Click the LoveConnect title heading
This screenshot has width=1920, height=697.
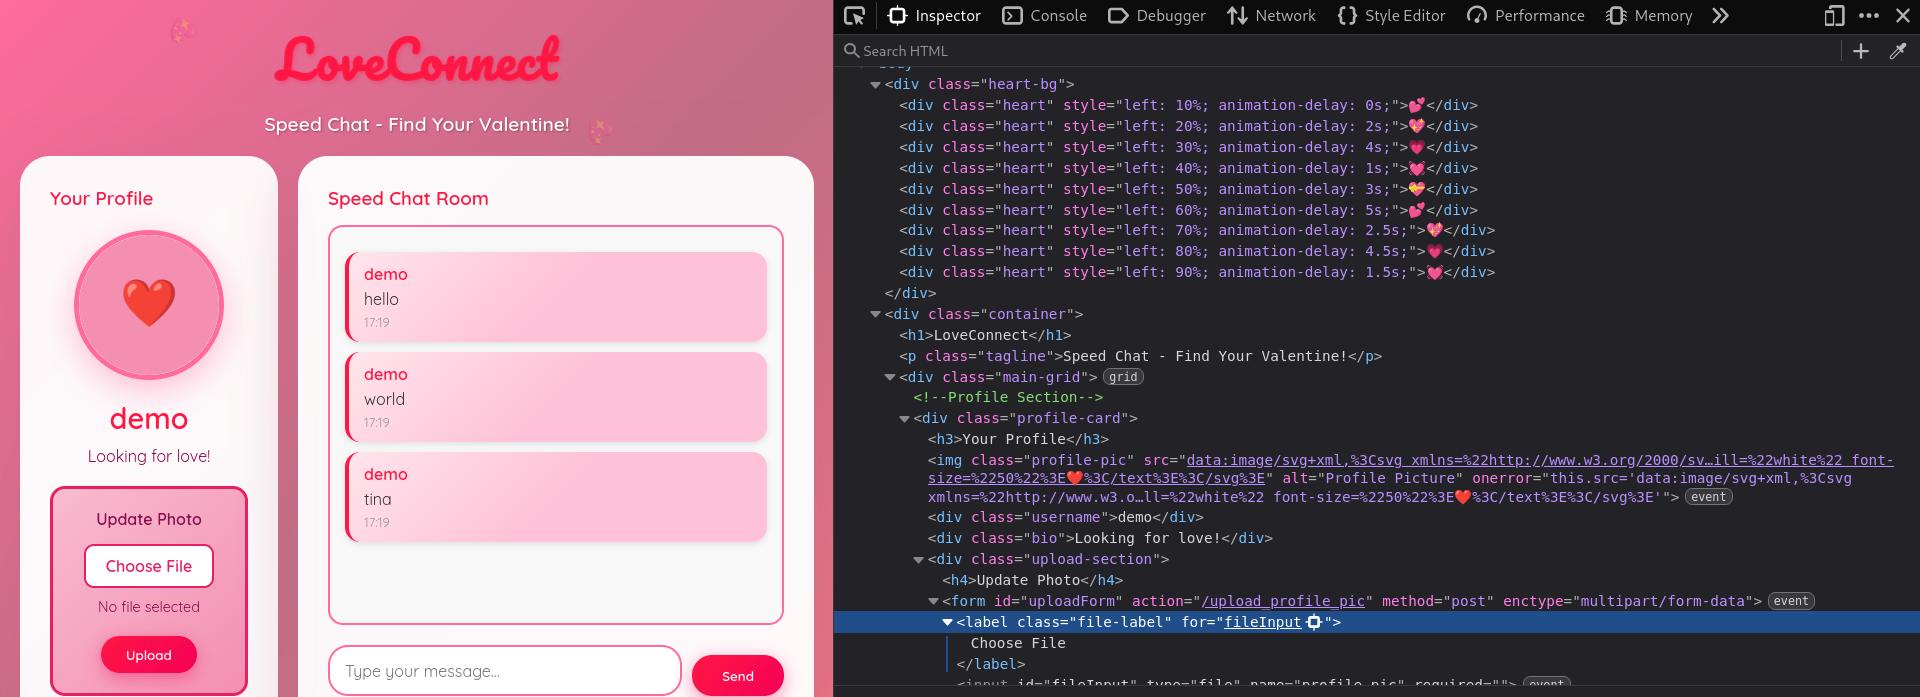click(417, 59)
